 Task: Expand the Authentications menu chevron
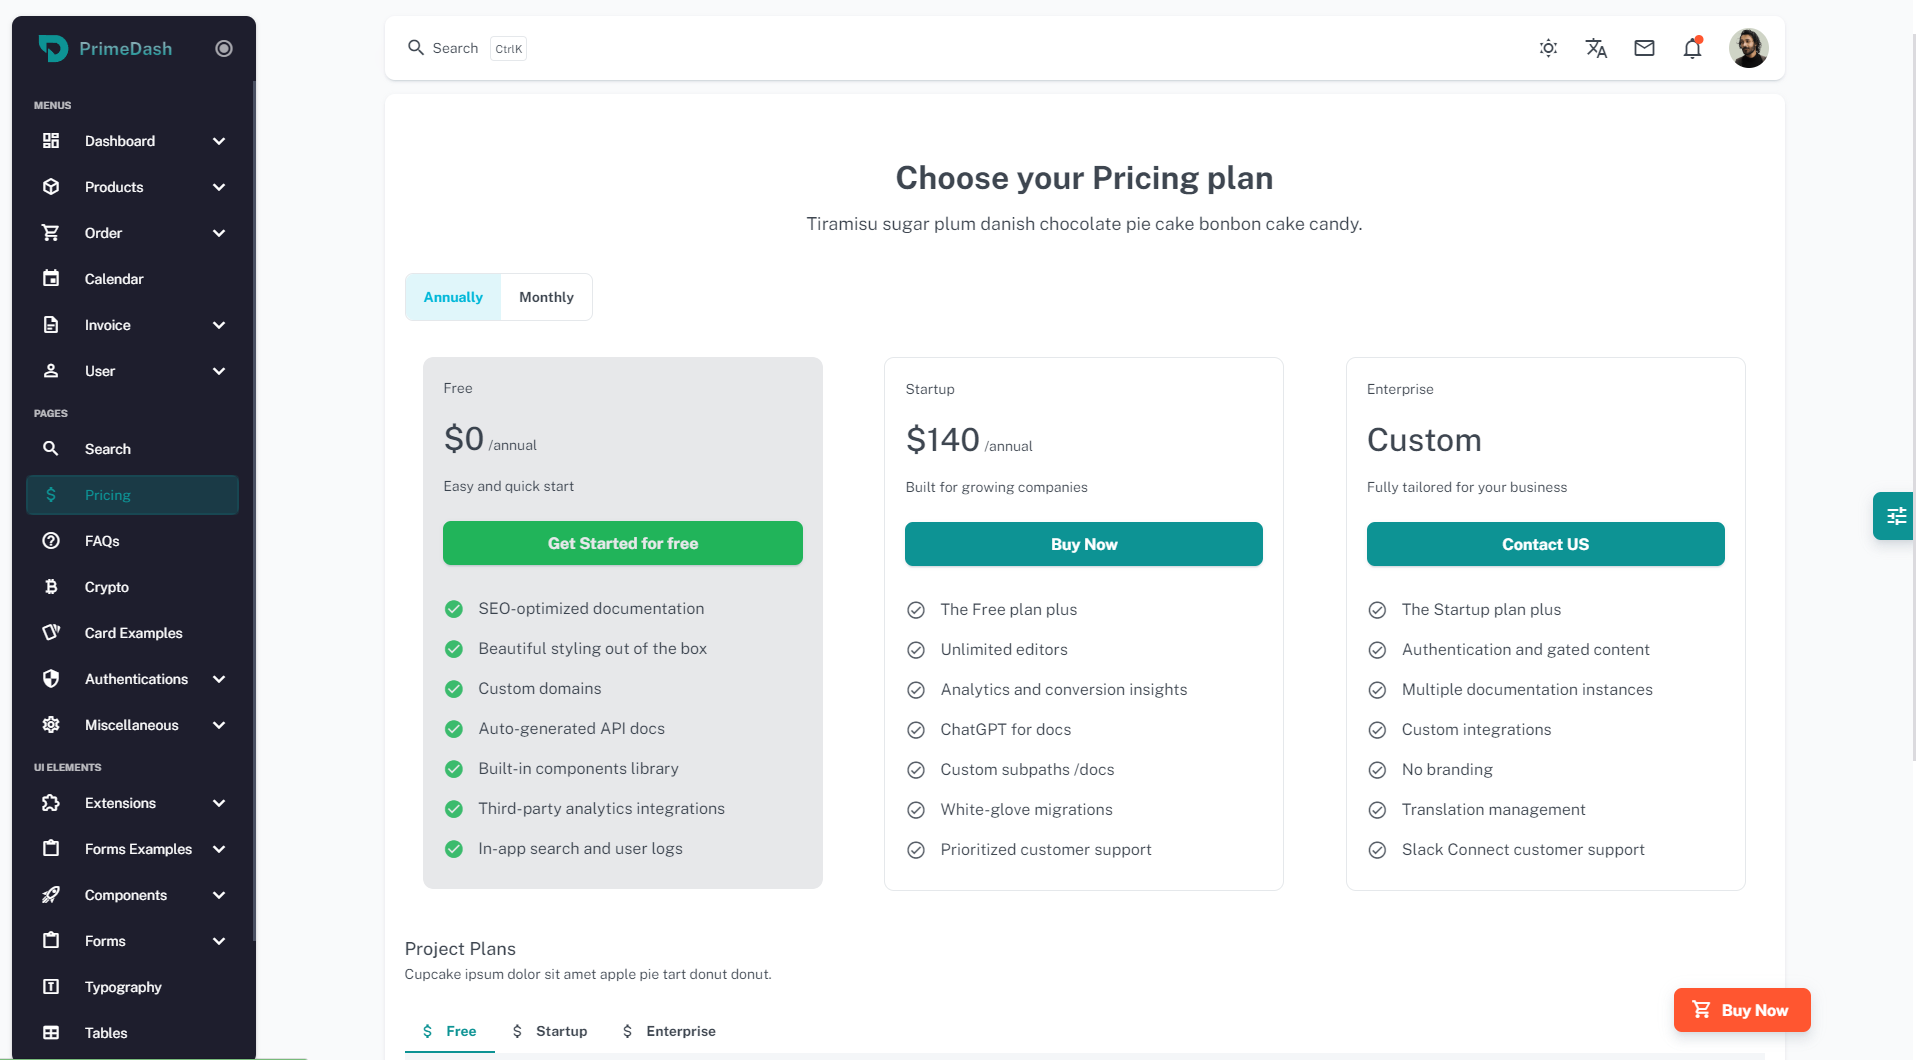(219, 679)
